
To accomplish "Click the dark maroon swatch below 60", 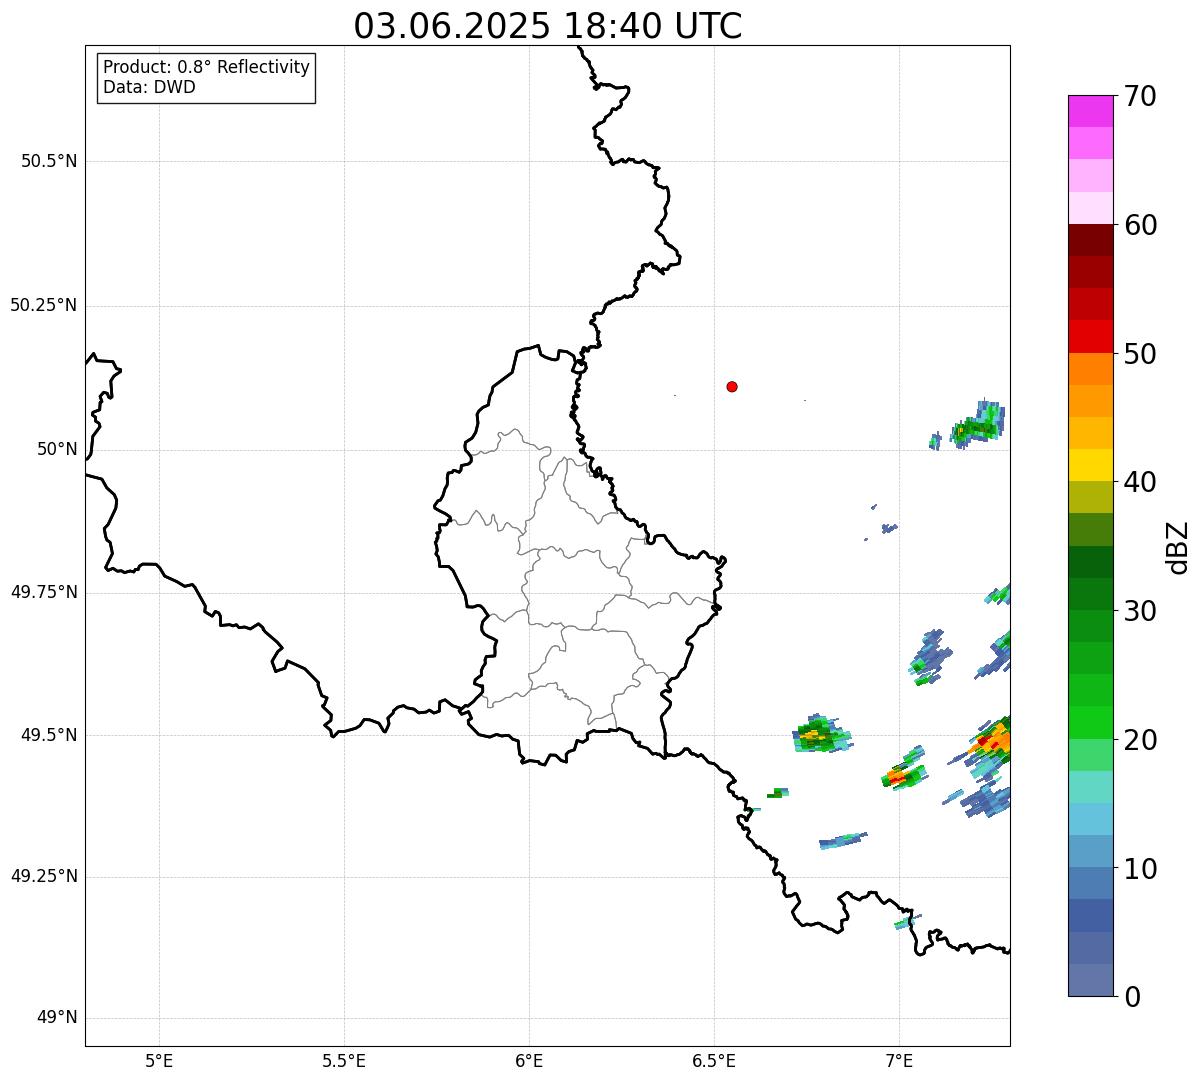I will click(x=1090, y=240).
